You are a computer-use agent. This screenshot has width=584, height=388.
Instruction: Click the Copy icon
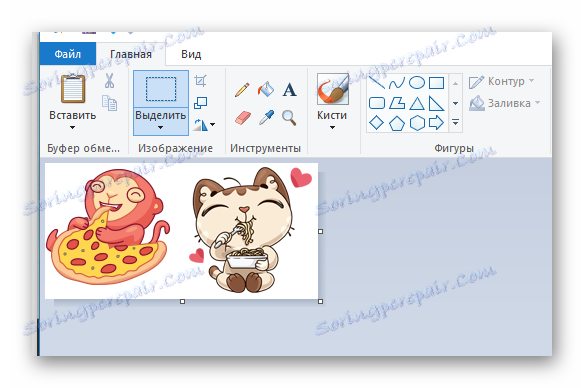click(110, 103)
